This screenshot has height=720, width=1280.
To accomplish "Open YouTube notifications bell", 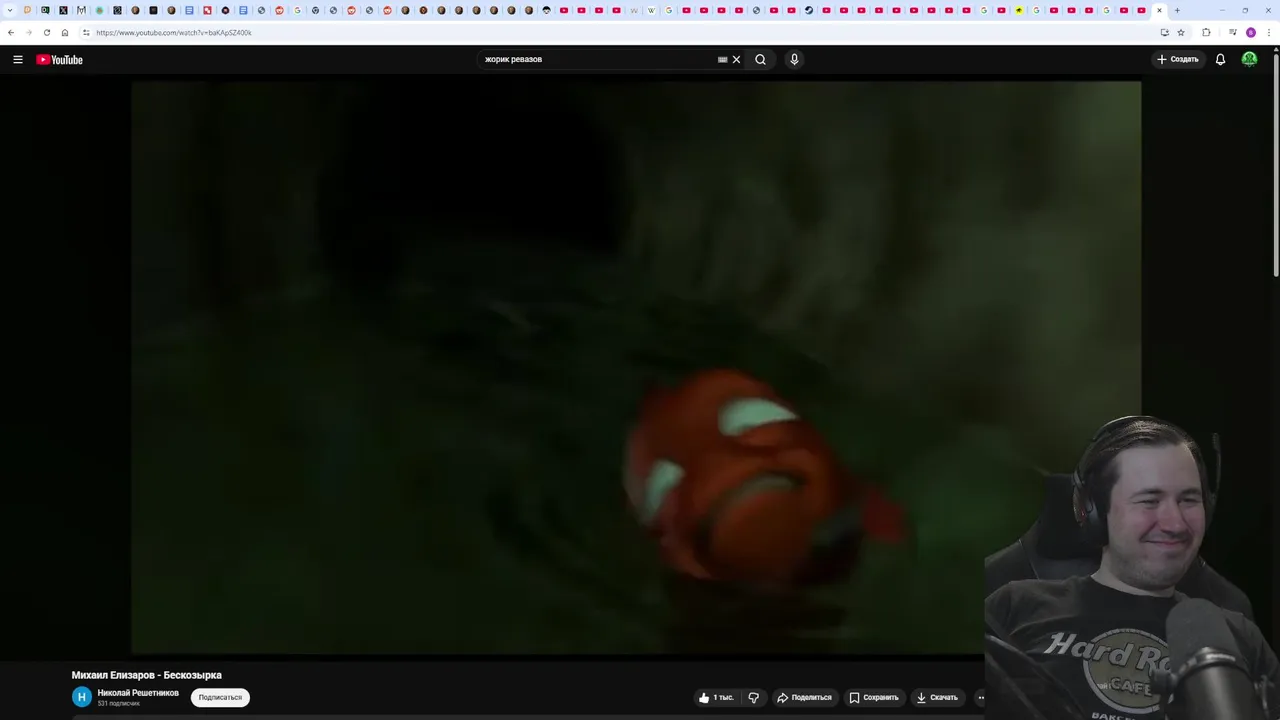I will pos(1220,60).
